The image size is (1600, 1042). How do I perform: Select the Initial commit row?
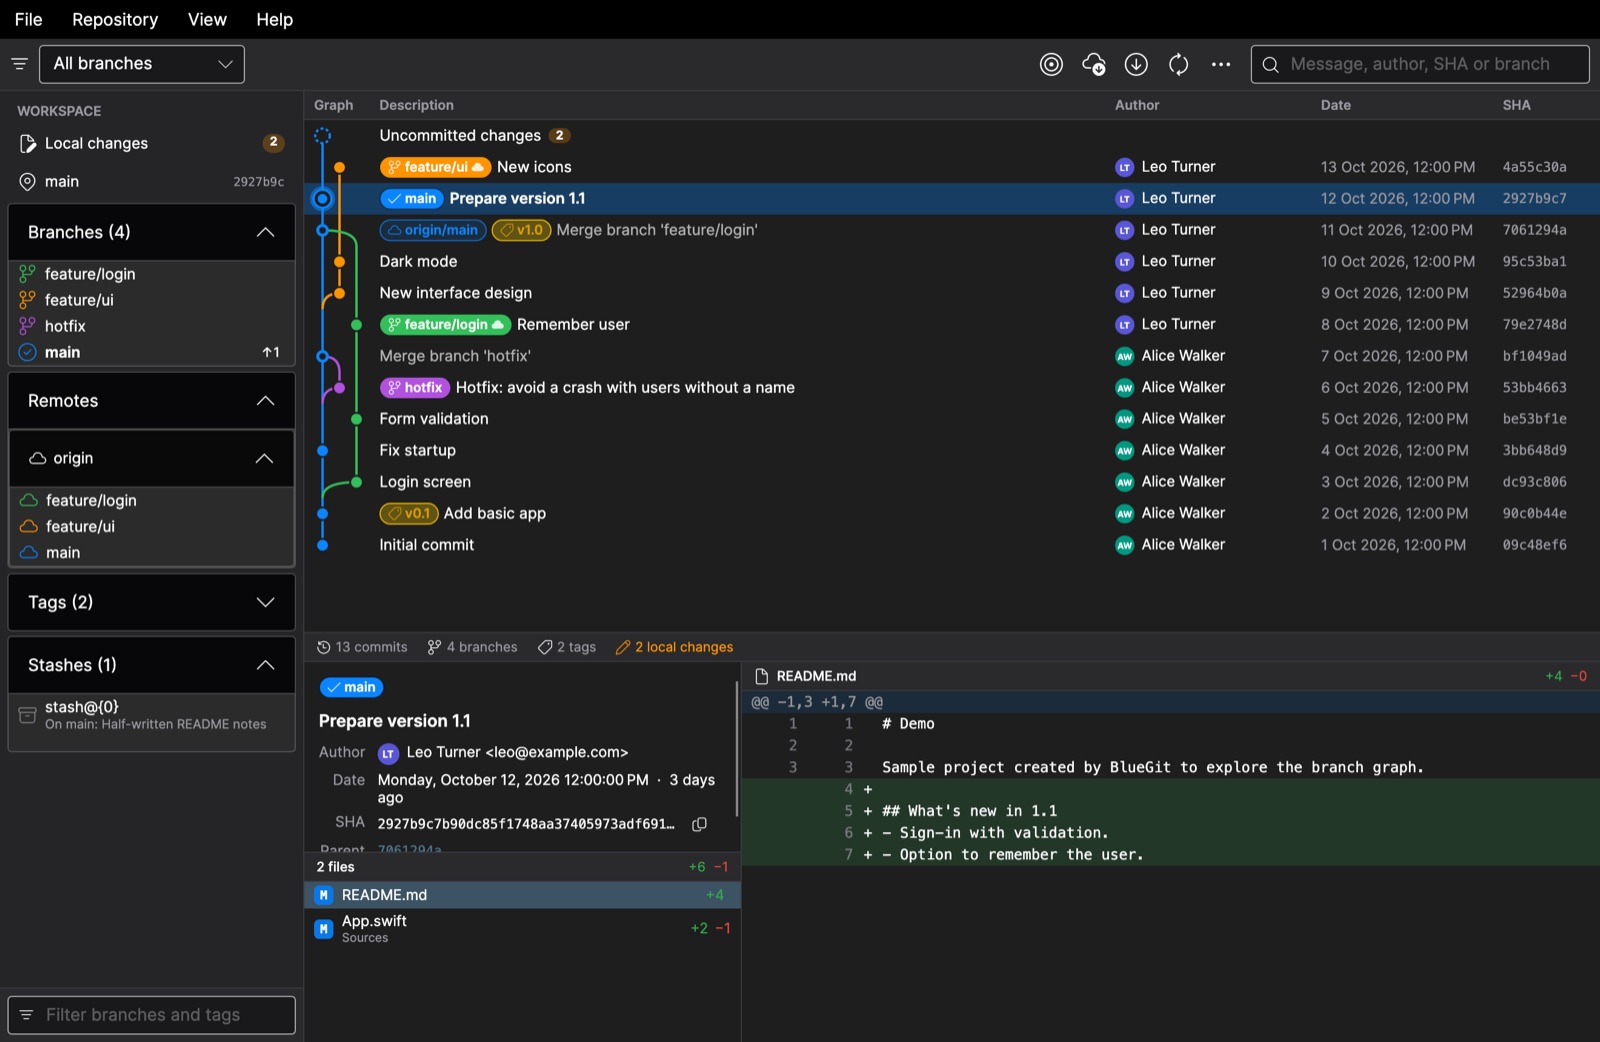[x=952, y=545]
